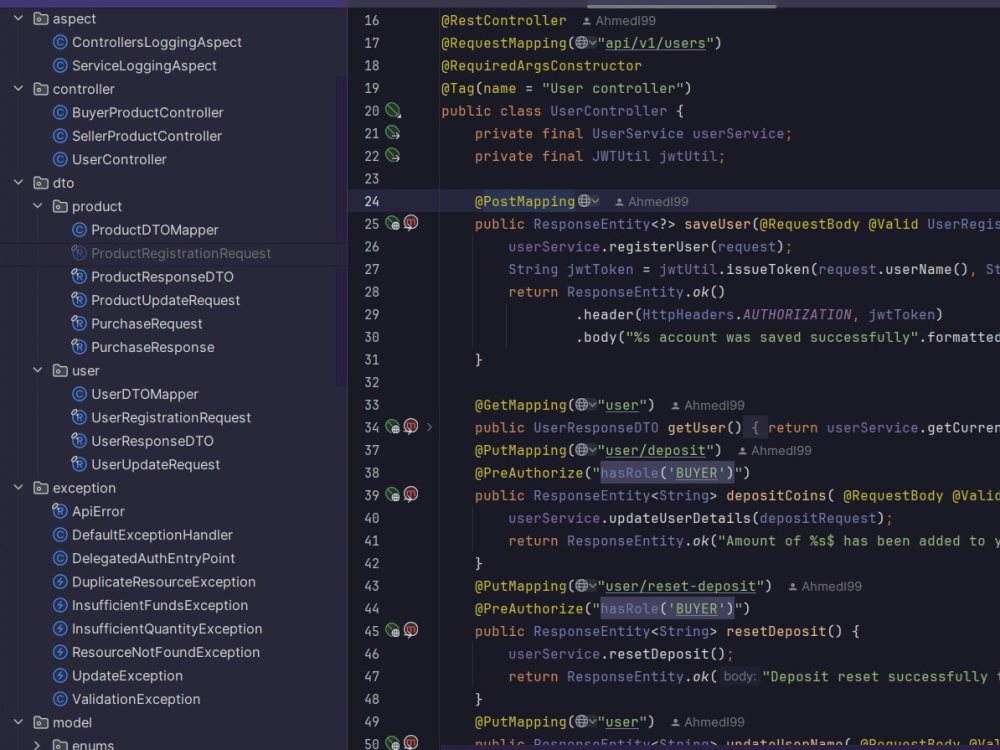Viewport: 1000px width, 750px height.
Task: Collapse the controller folder
Action: tap(18, 89)
